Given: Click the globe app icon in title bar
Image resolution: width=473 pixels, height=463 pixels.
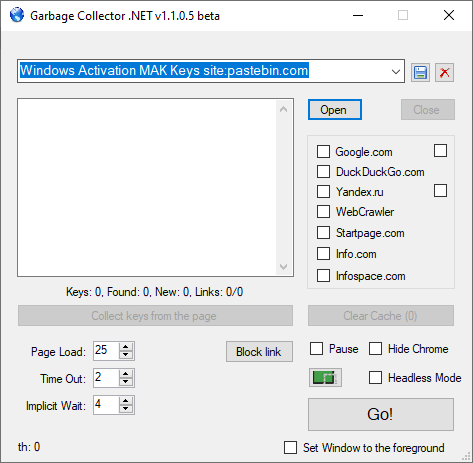Looking at the screenshot, I should (x=17, y=15).
